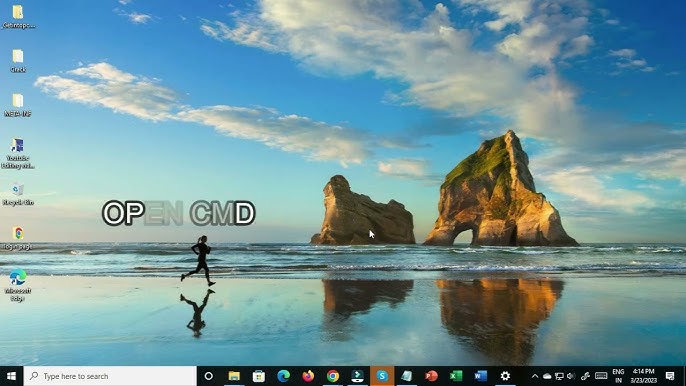Launch File Explorer from the taskbar
The width and height of the screenshot is (686, 386).
click(234, 376)
